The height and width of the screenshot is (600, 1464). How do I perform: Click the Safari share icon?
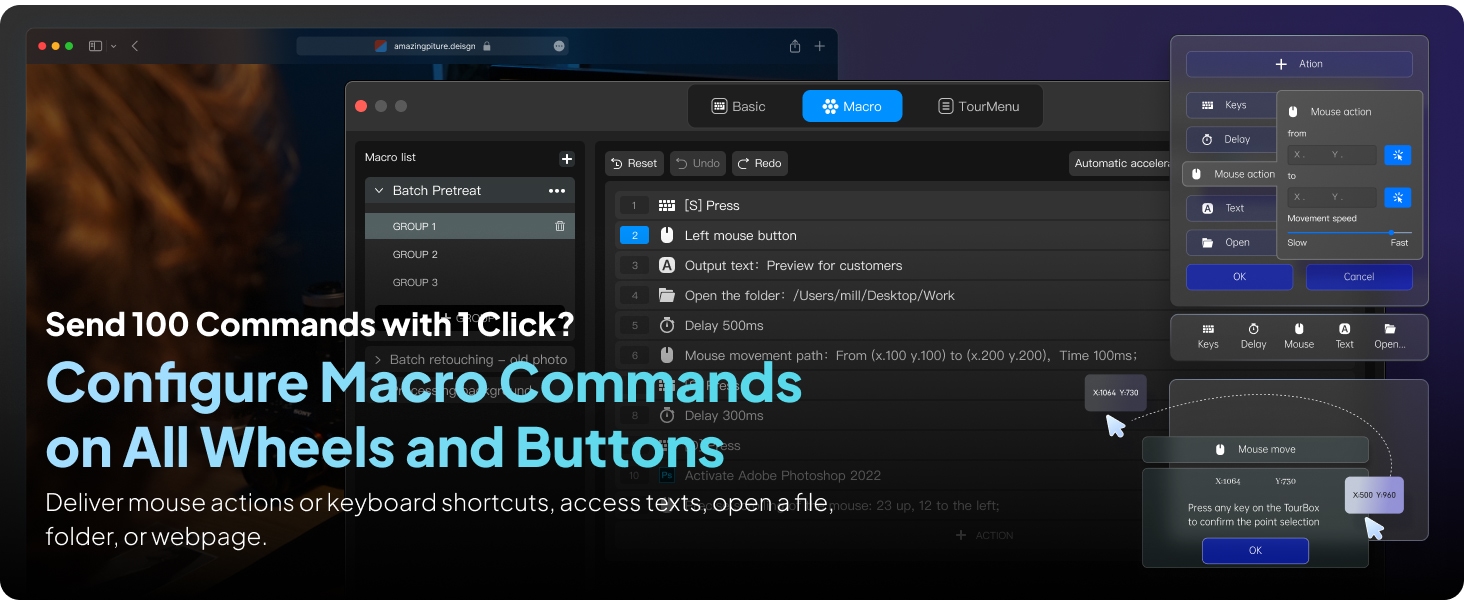(x=795, y=46)
